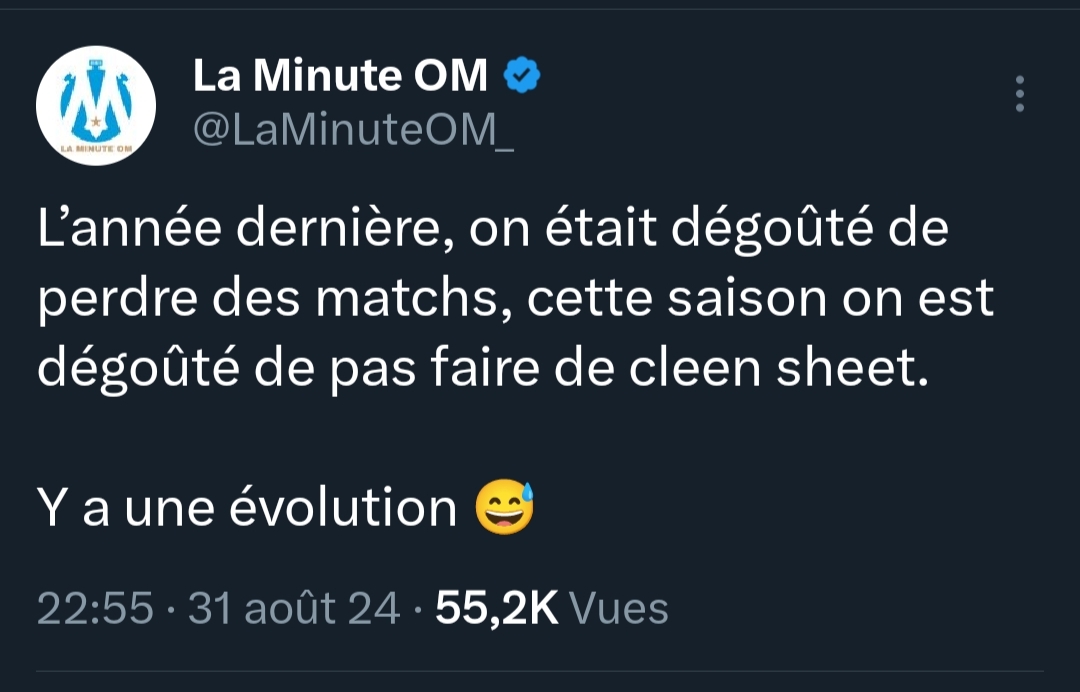Image resolution: width=1080 pixels, height=692 pixels.
Task: Click the "Y a une évolution" text
Action: [247, 508]
